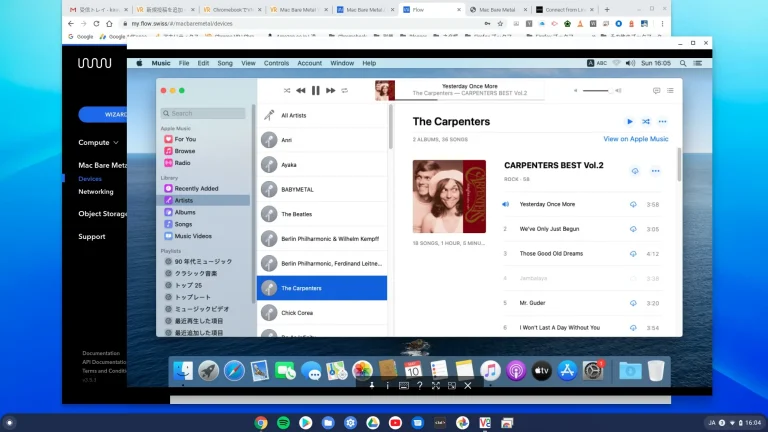Open the Music menu in menu bar
The width and height of the screenshot is (768, 432).
click(x=161, y=63)
